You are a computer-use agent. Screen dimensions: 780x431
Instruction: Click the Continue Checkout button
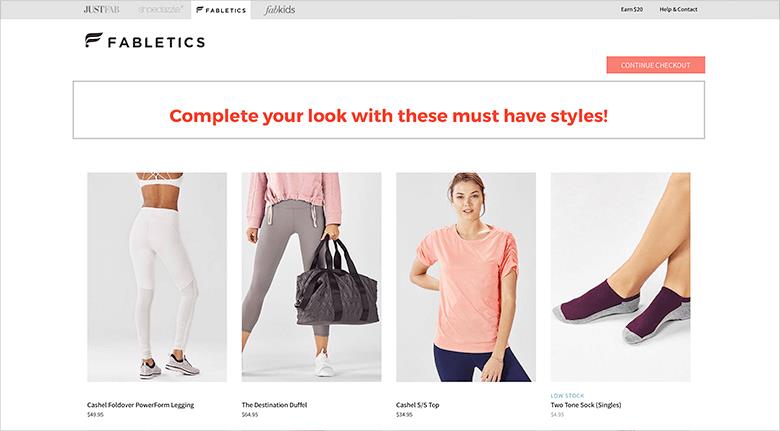tap(655, 65)
